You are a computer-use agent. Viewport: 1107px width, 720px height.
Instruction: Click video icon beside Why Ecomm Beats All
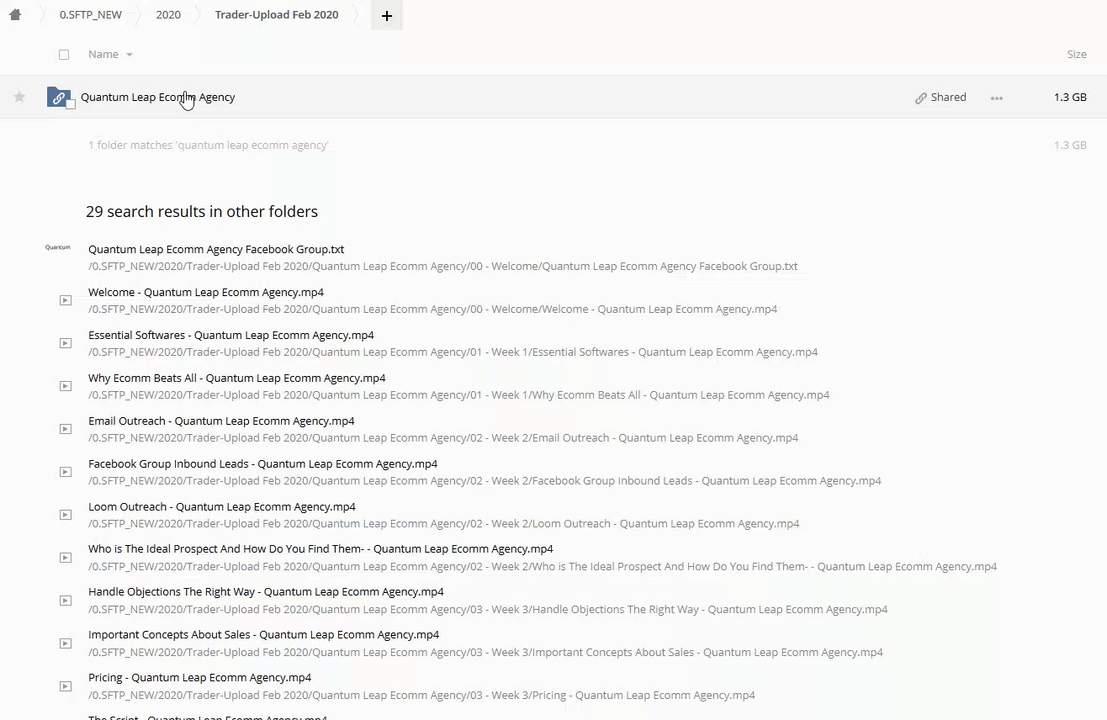click(x=66, y=386)
